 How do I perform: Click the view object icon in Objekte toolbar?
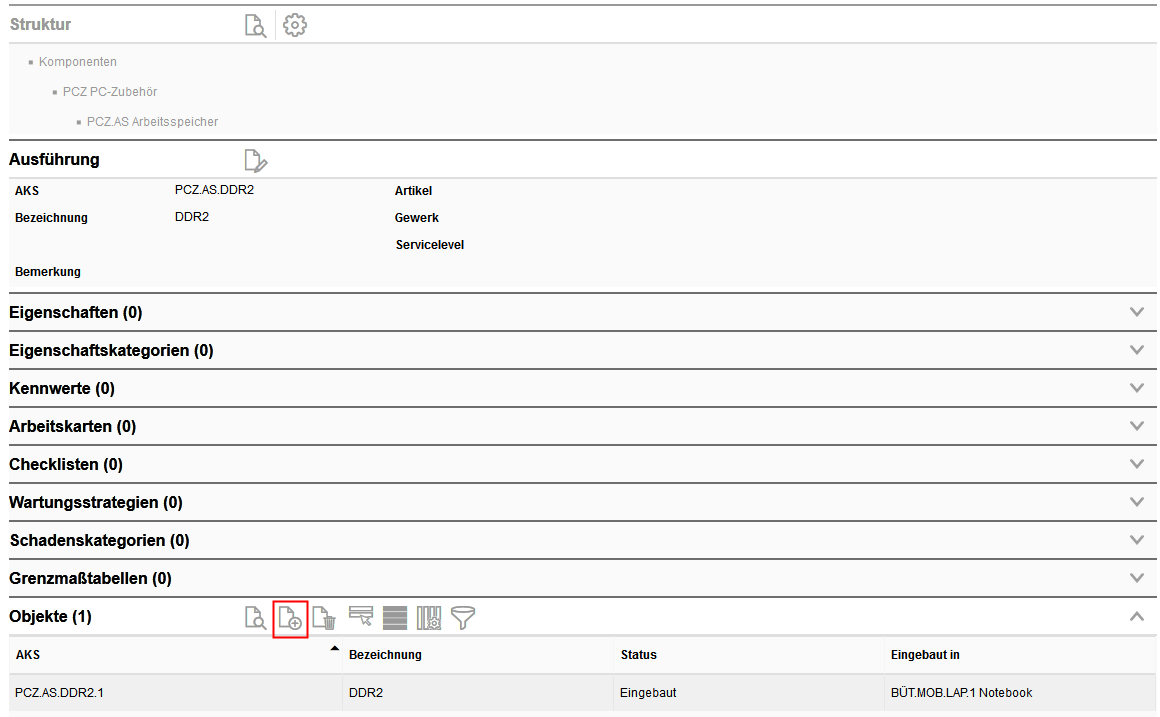(x=256, y=618)
